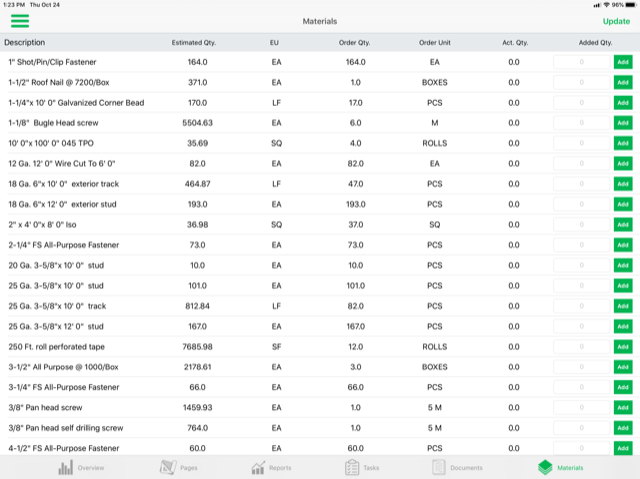Tap the Update link at top right
Image resolution: width=640 pixels, height=479 pixels.
(616, 21)
